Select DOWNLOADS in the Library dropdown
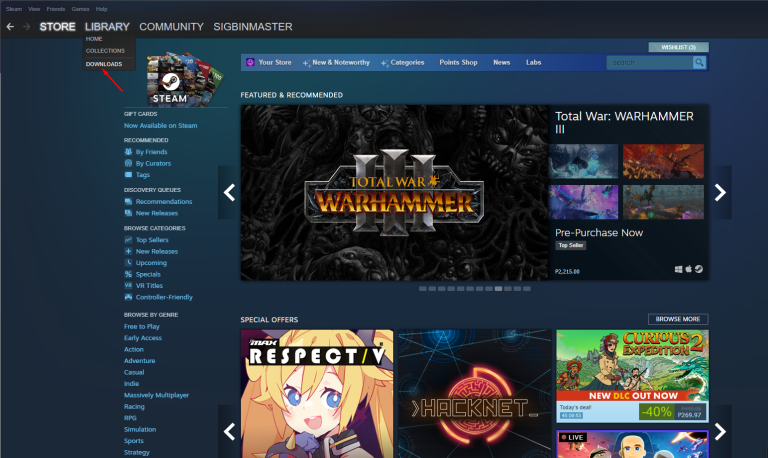Viewport: 768px width, 458px height. 104,64
